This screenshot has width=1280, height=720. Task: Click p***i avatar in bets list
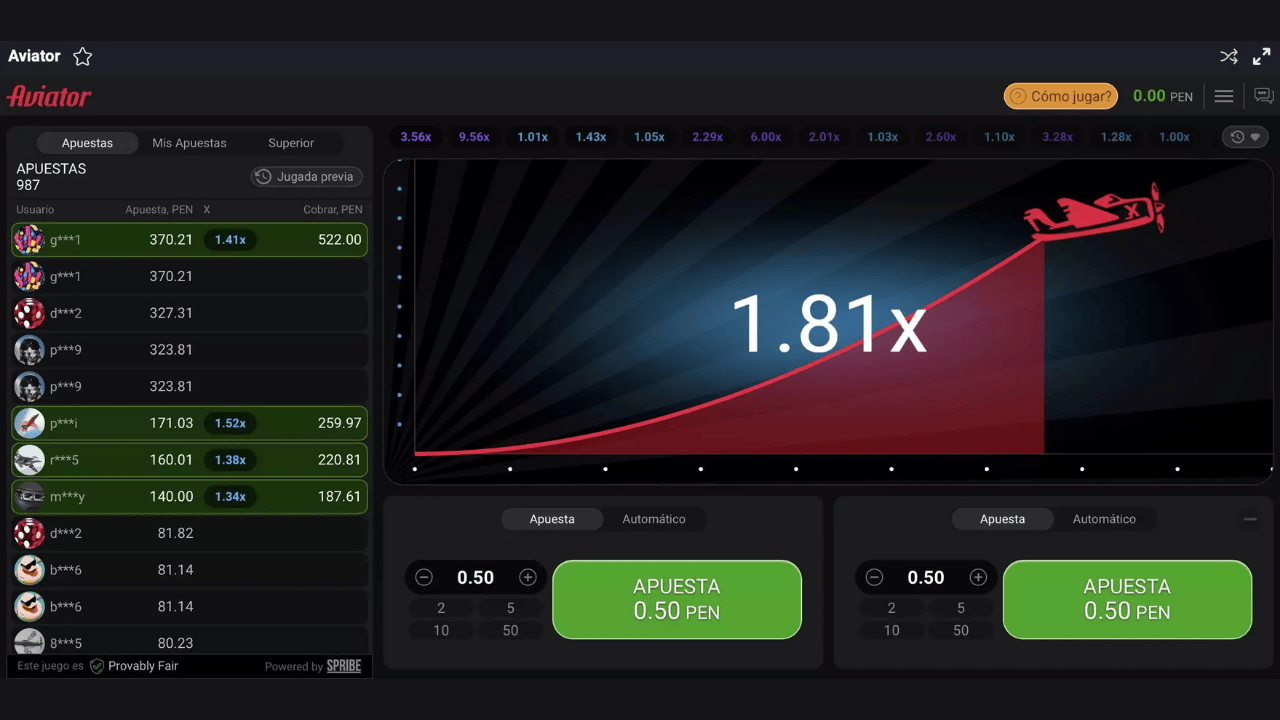(29, 423)
